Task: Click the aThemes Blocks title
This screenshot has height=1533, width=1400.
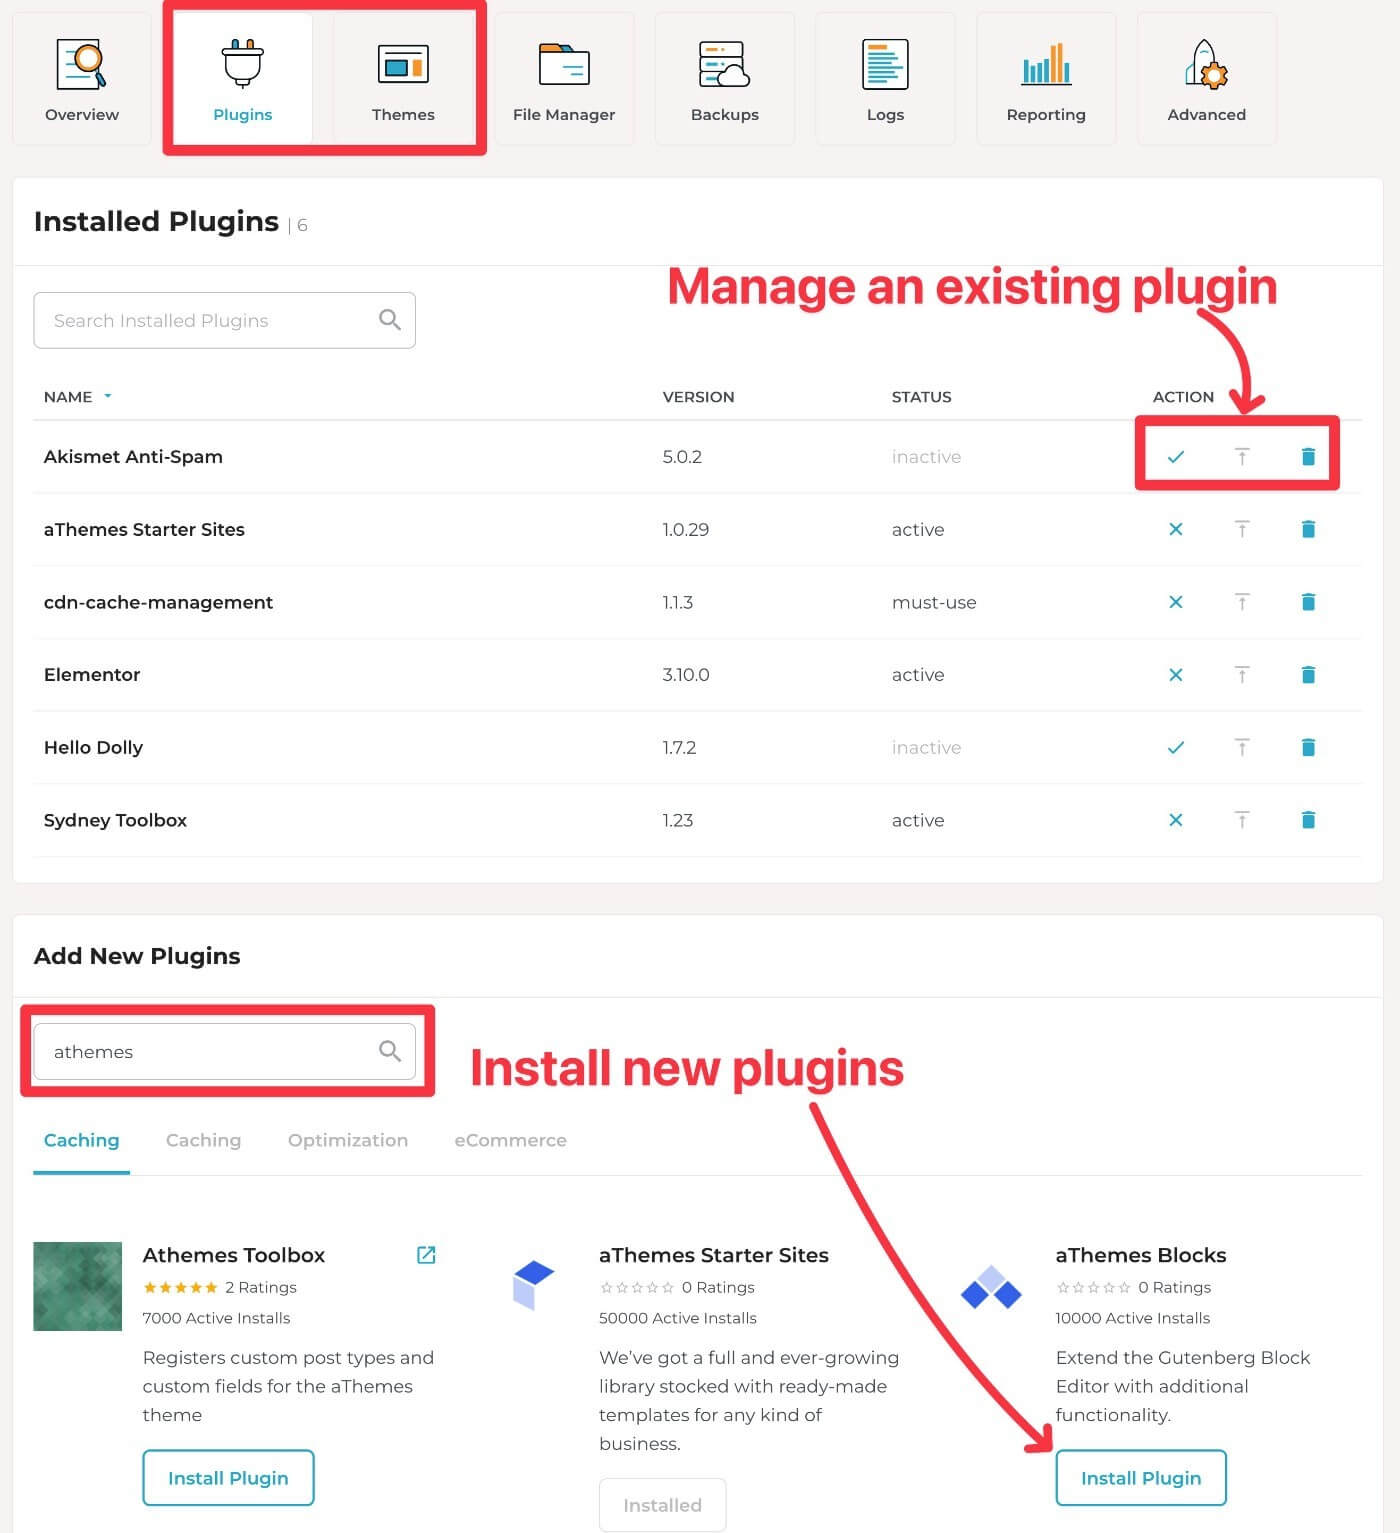Action: pyautogui.click(x=1141, y=1255)
